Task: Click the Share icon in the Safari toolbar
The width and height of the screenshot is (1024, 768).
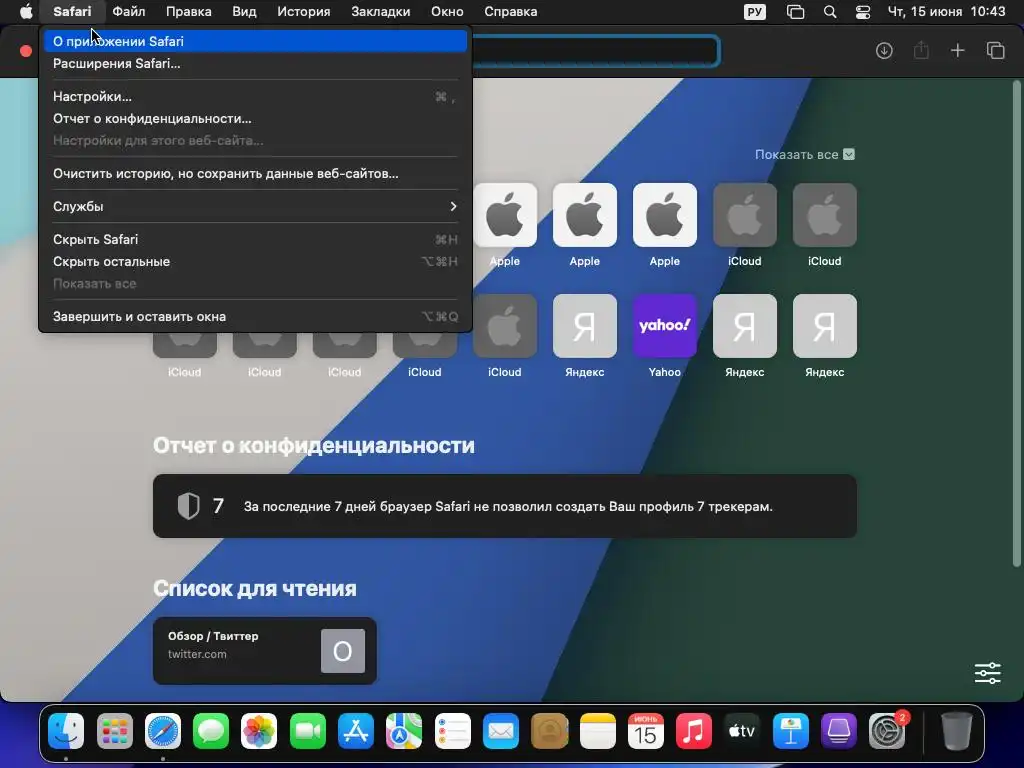Action: (x=921, y=50)
